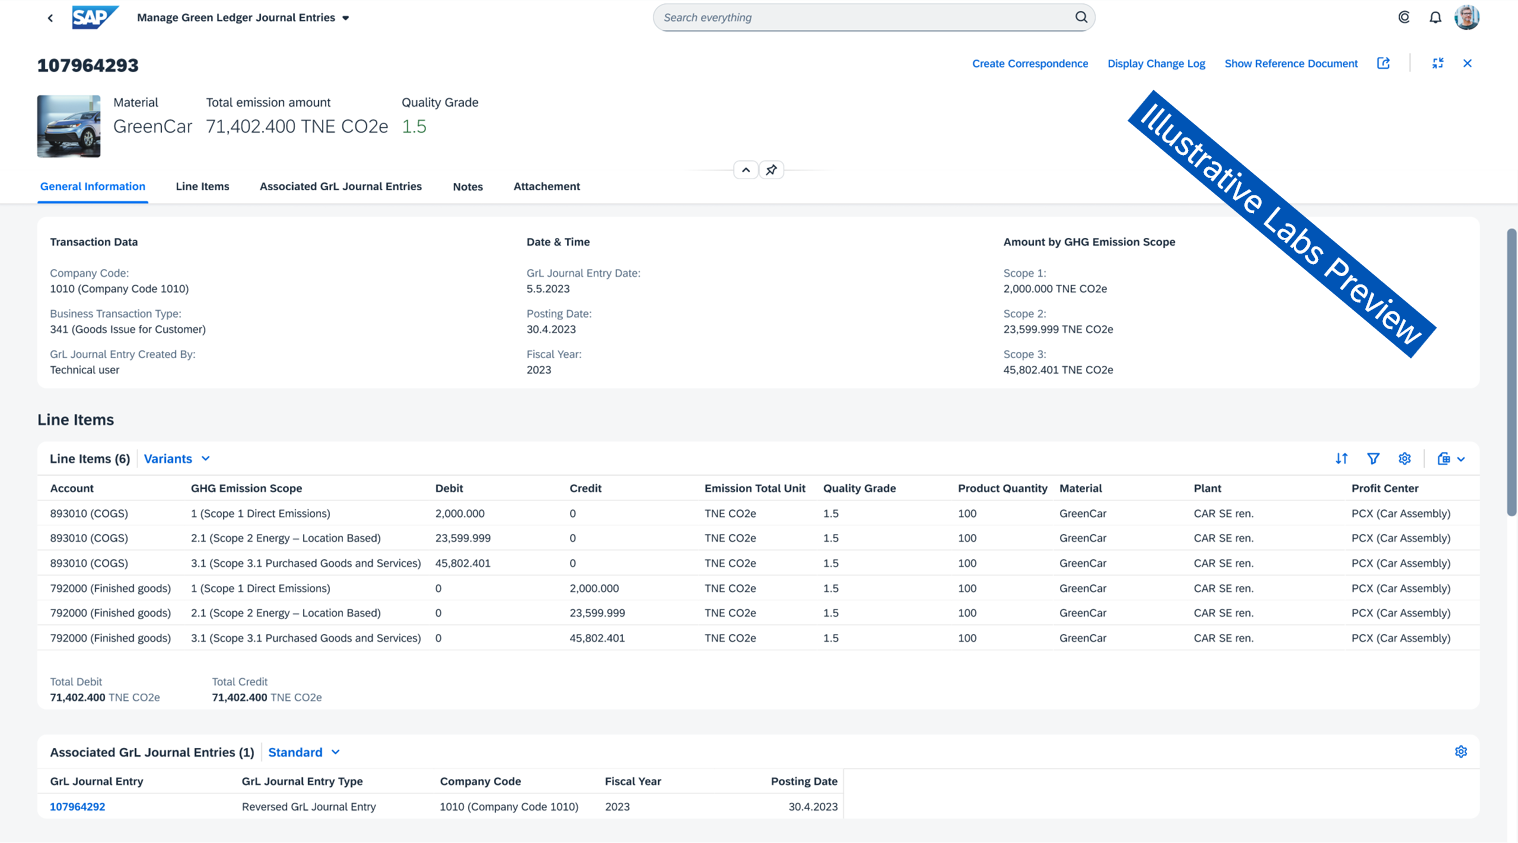Click the Debit column header
The height and width of the screenshot is (843, 1518).
[x=449, y=489]
